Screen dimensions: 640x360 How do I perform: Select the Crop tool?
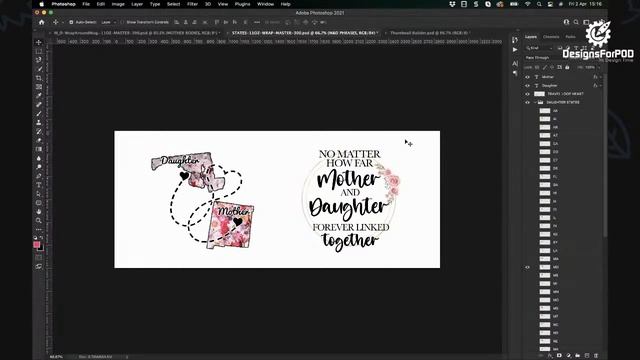(x=39, y=78)
